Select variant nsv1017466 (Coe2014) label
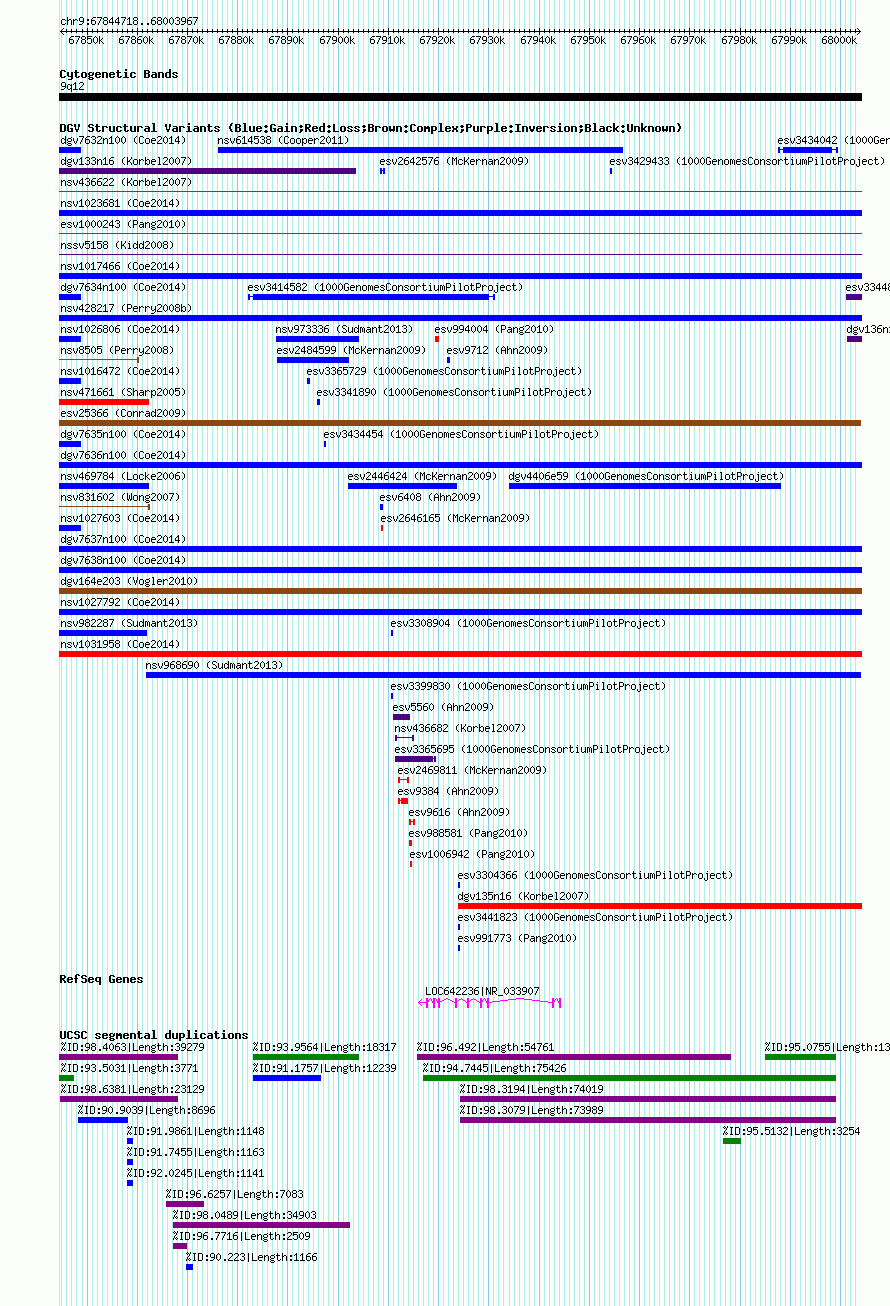This screenshot has width=890, height=1306. click(120, 266)
